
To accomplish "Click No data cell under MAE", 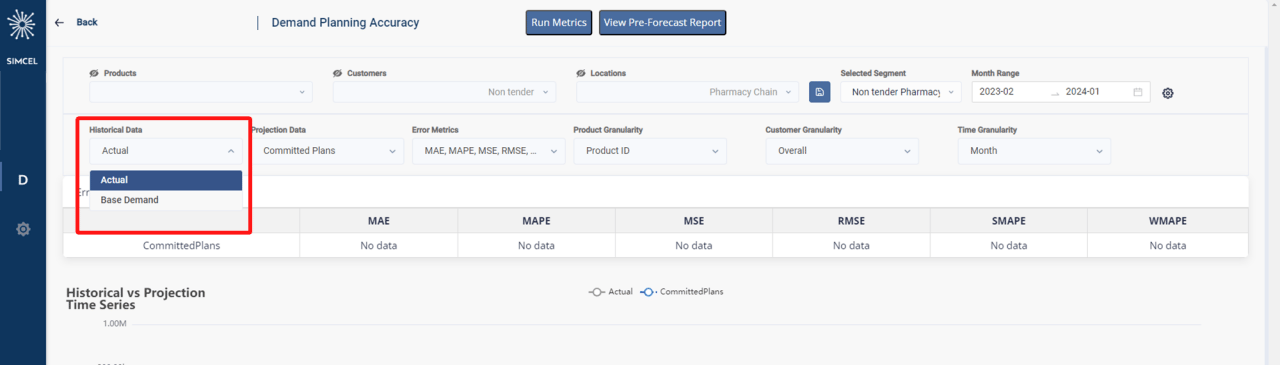I will tap(379, 245).
